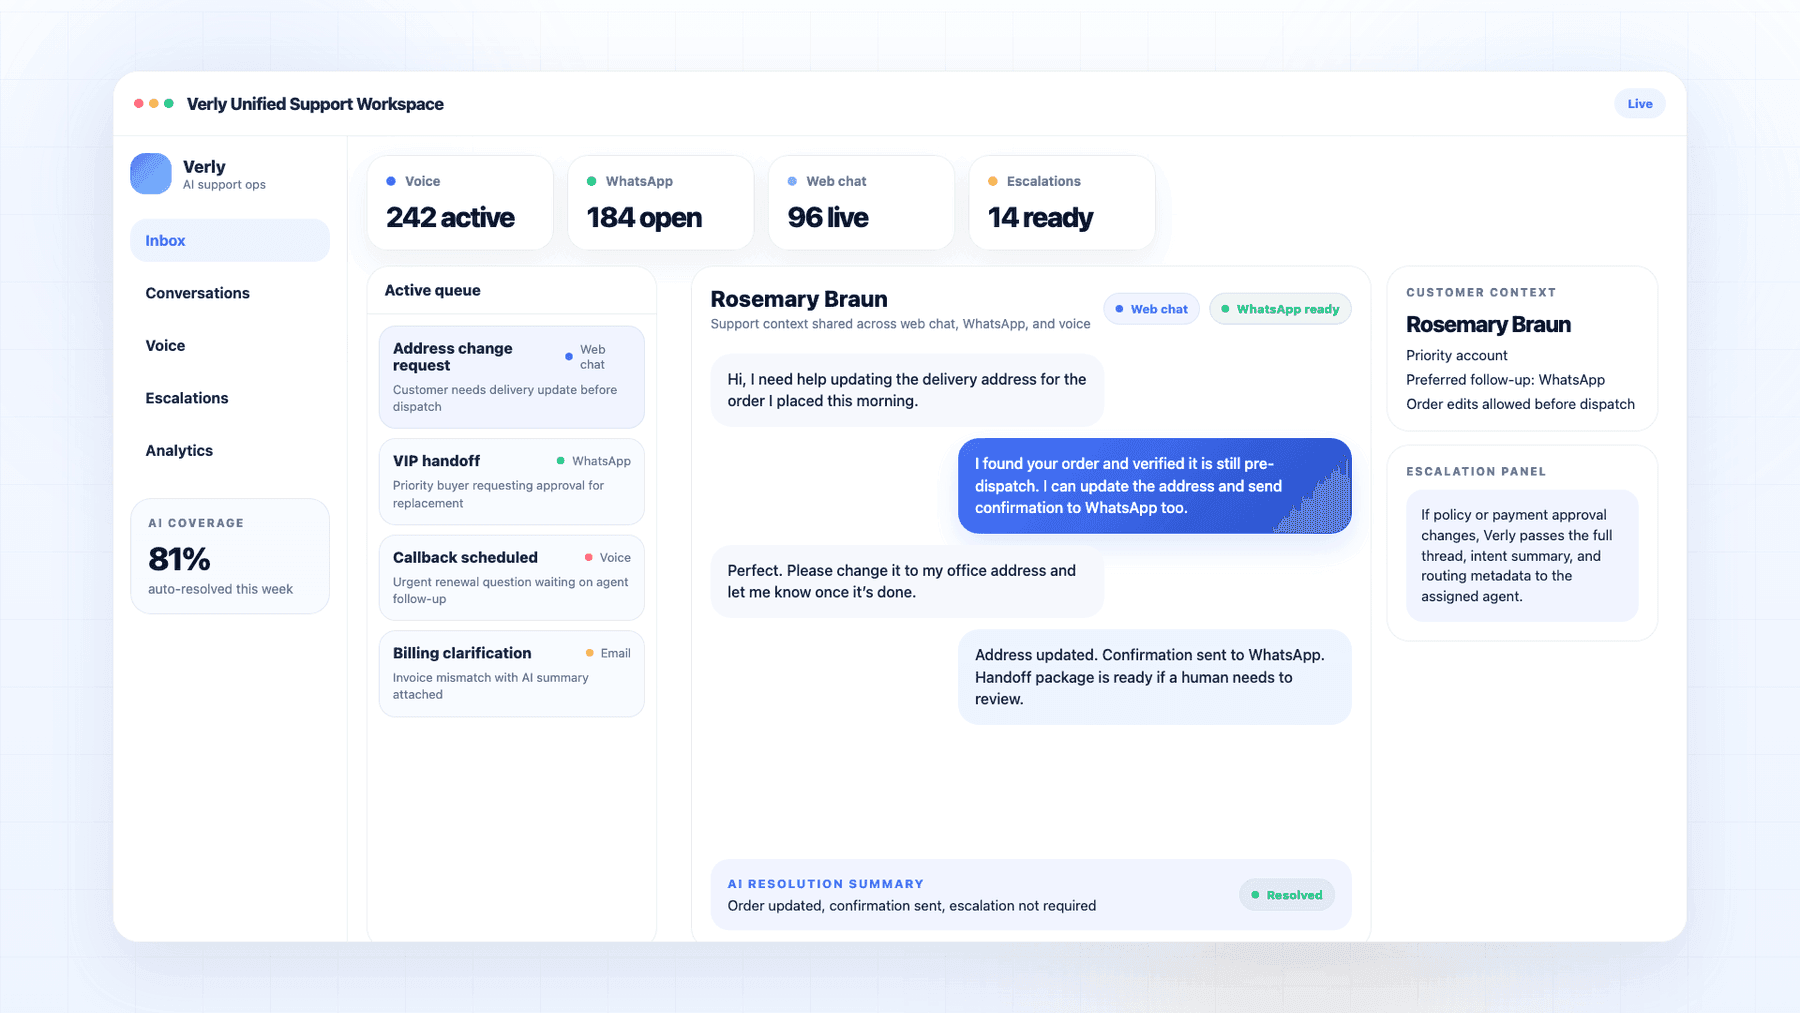
Task: Expand the Active queue section
Action: coord(432,290)
